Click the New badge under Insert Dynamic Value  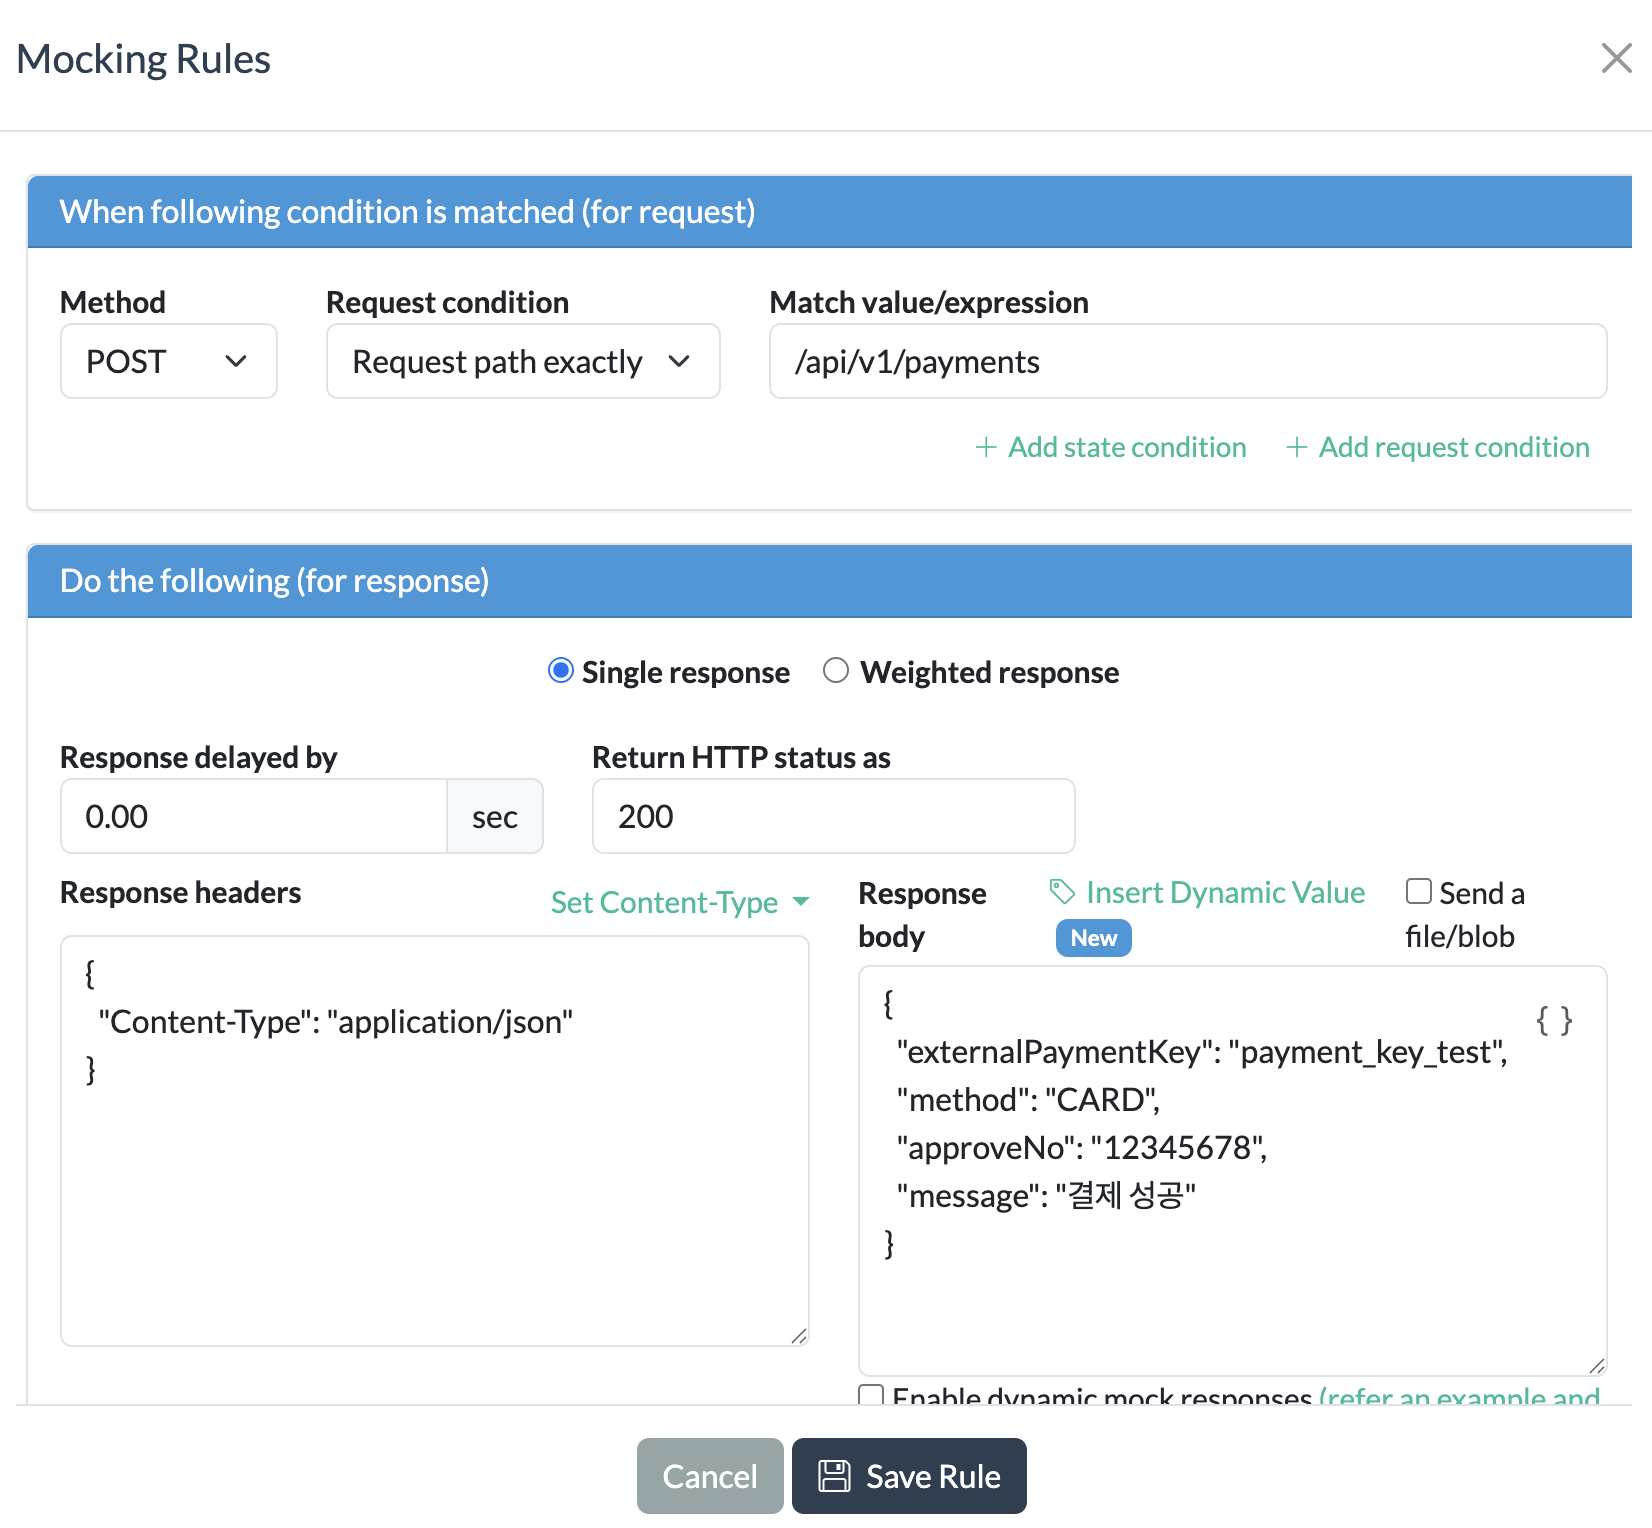pyautogui.click(x=1093, y=938)
